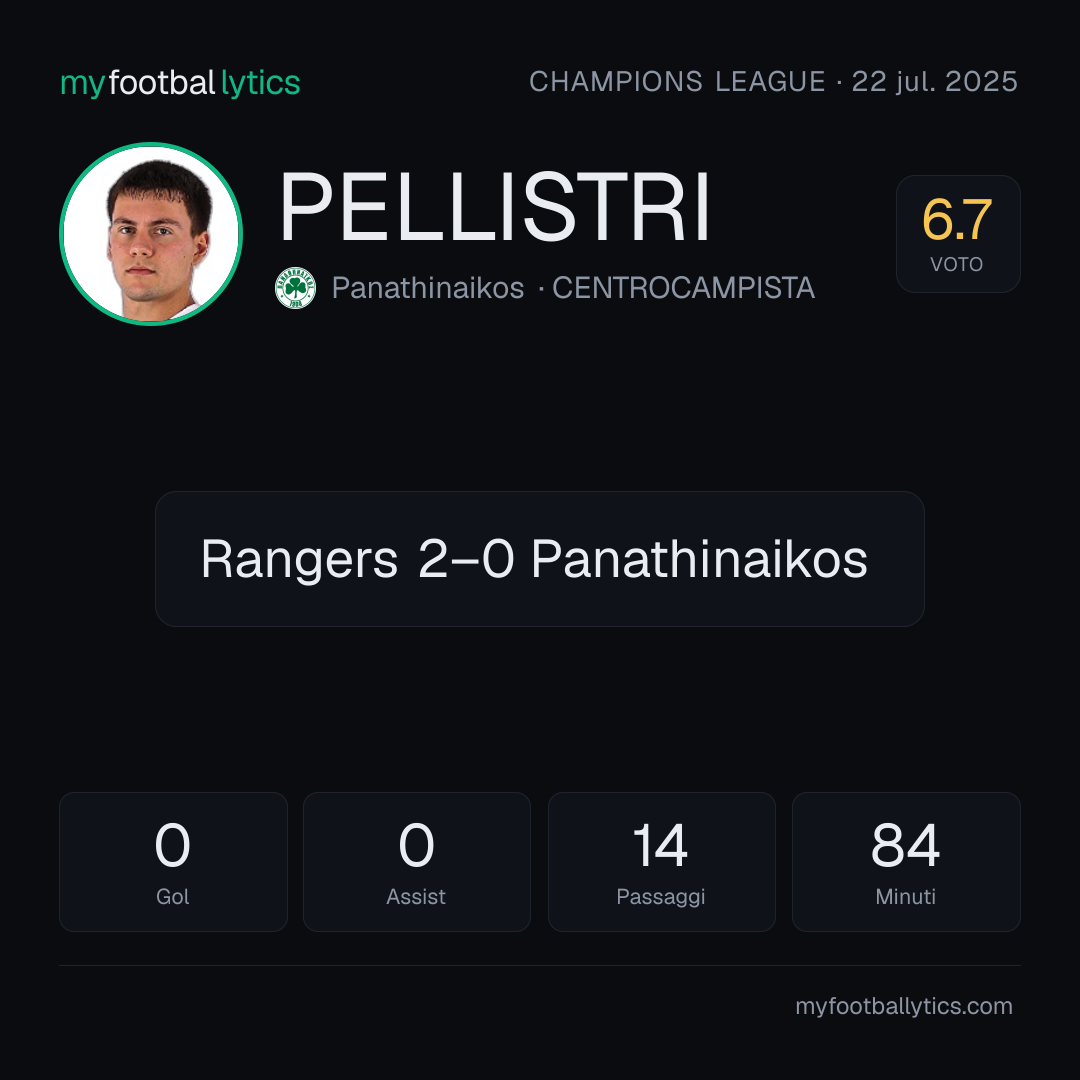Open the Rangers 2–0 Panathinaikos match result
Screen dimensions: 1080x1080
[x=539, y=559]
